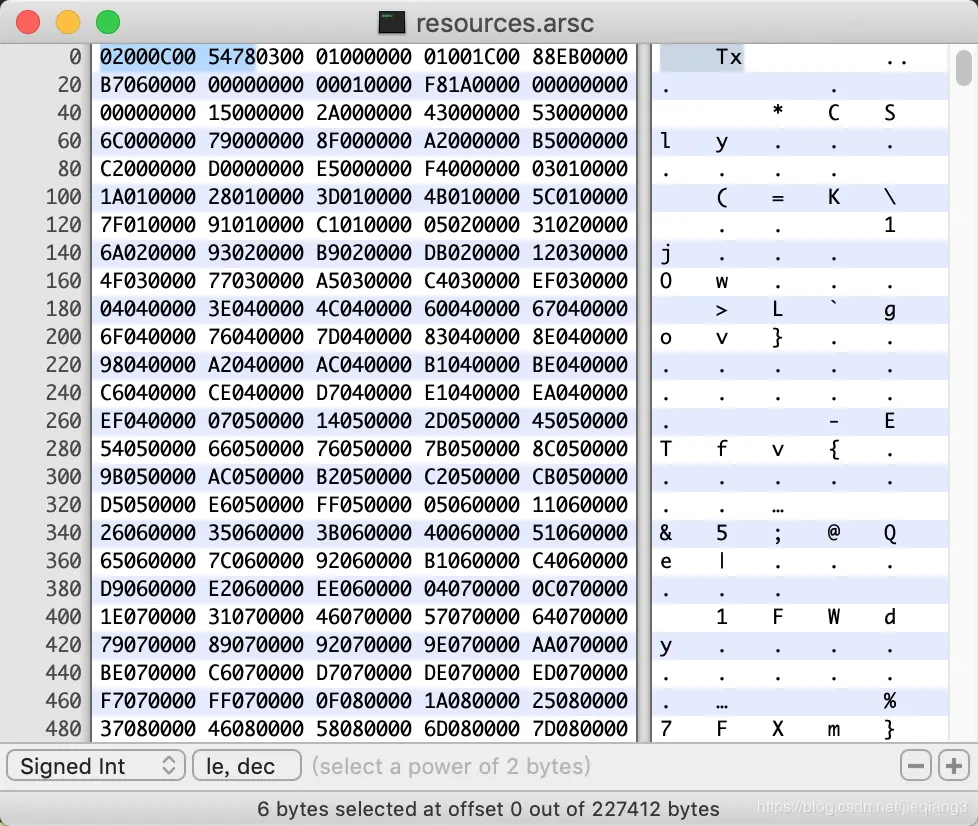Click hex group 15000000

point(256,113)
